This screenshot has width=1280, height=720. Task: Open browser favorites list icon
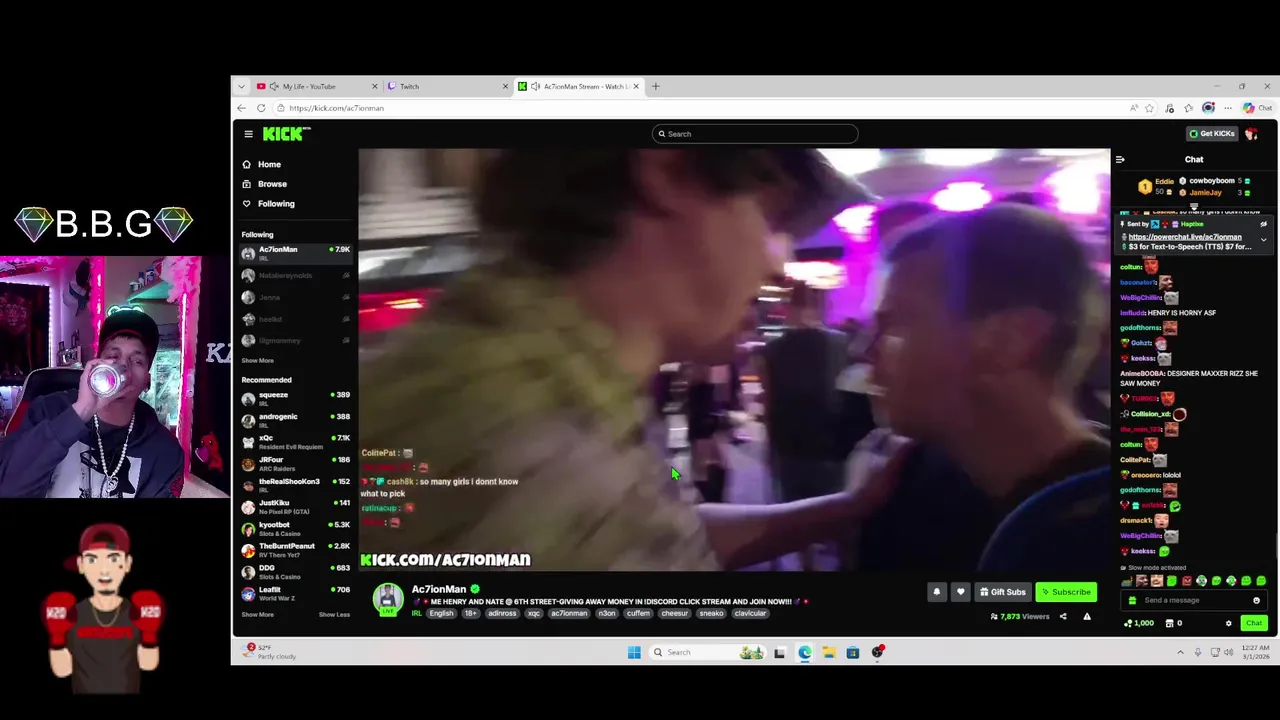click(1188, 108)
